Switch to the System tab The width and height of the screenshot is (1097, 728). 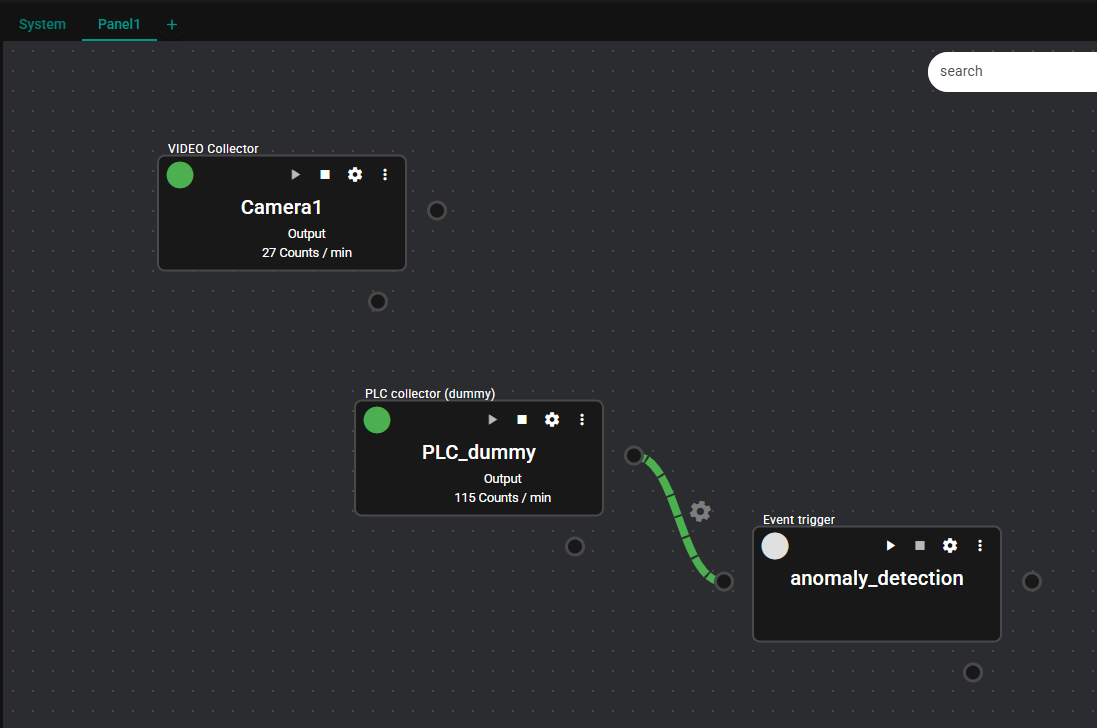point(42,24)
